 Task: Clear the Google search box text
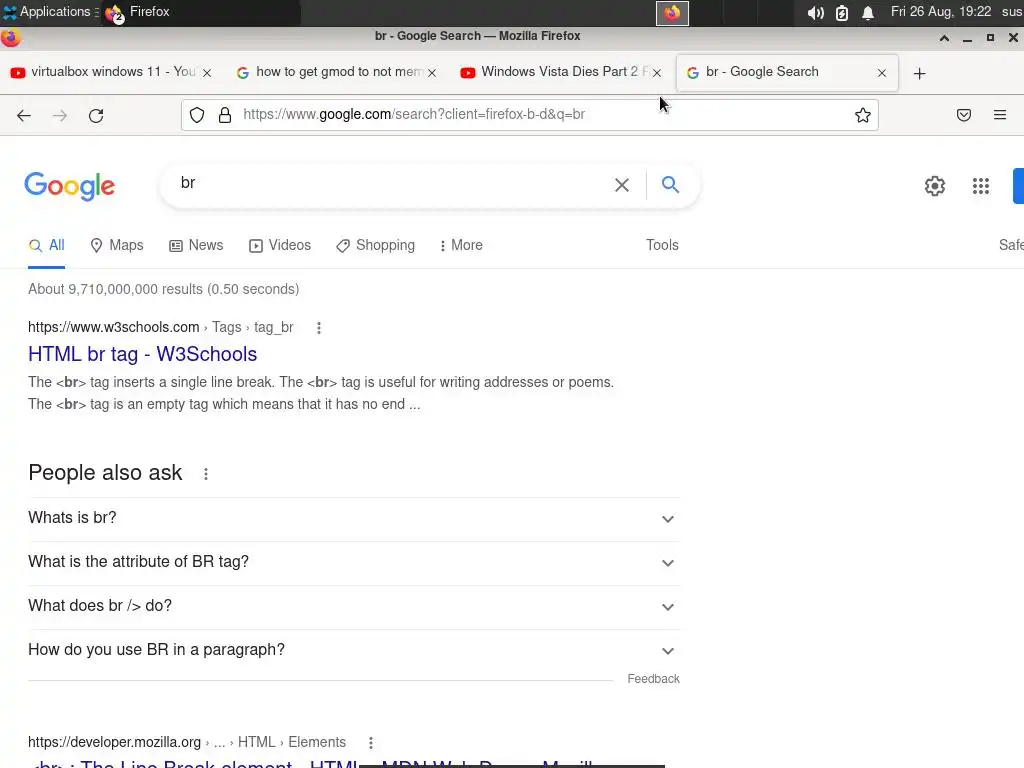[622, 185]
